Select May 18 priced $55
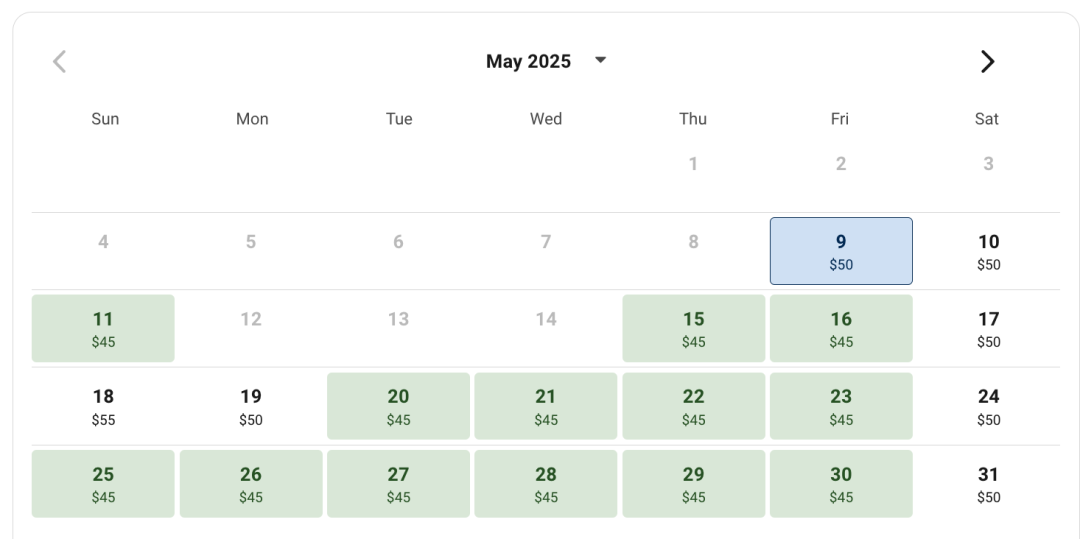Screen dimensions: 1080x539 click(x=103, y=406)
